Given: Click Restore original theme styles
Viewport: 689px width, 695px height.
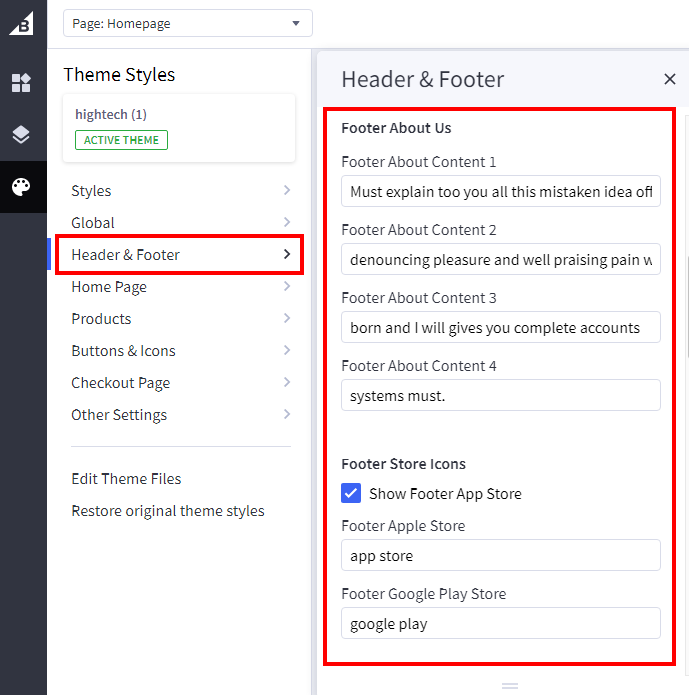Looking at the screenshot, I should tap(168, 511).
